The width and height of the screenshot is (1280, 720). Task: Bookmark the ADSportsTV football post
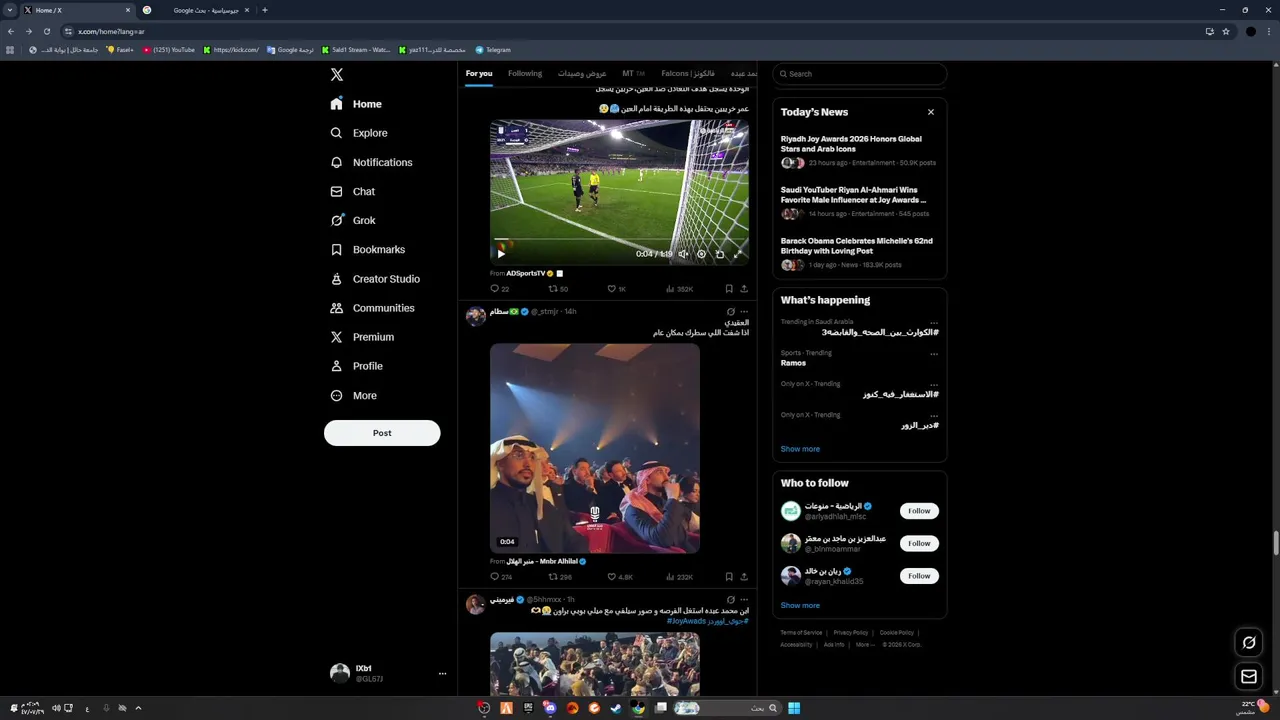tap(729, 289)
